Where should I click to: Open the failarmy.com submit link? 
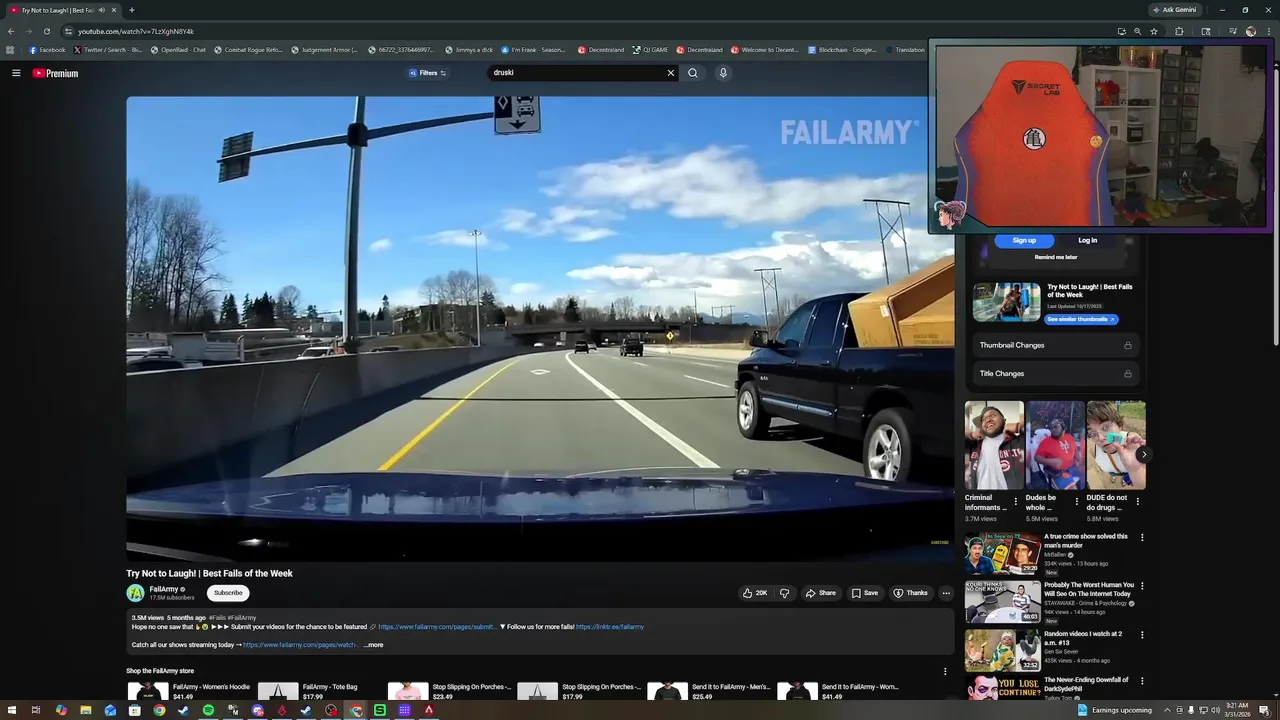436,627
